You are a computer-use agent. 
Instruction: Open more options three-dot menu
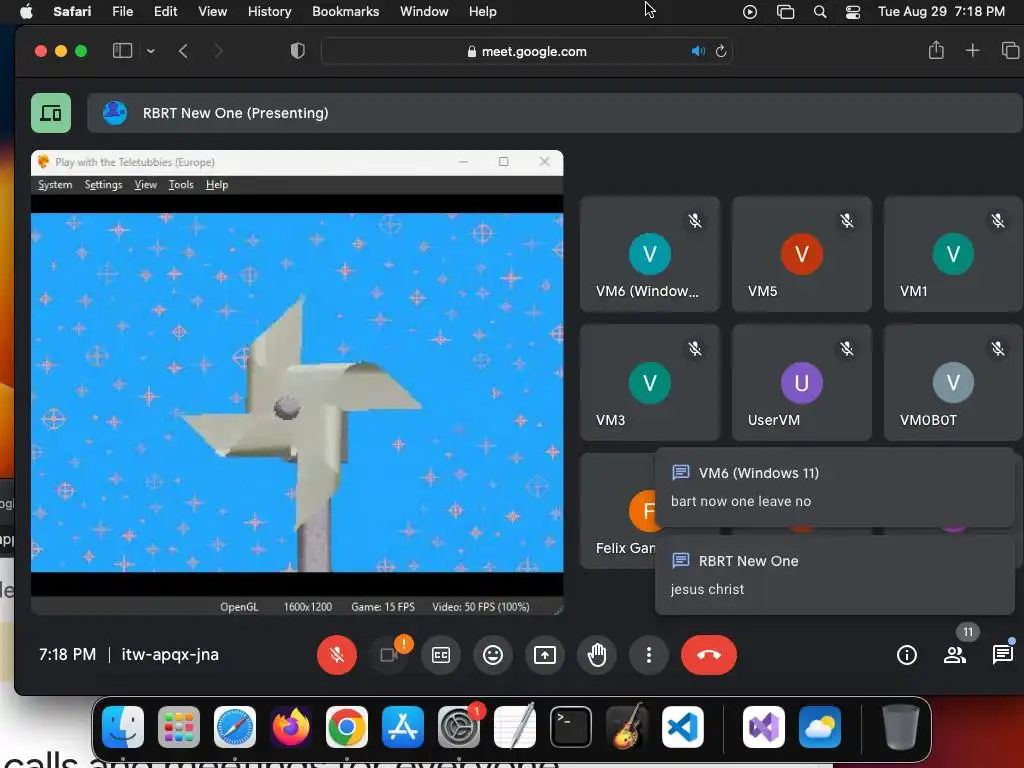648,654
